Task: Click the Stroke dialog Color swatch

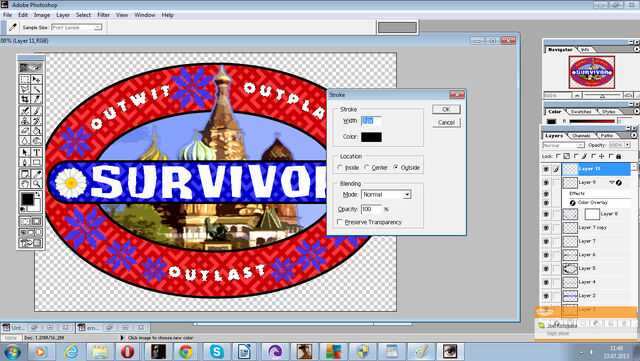Action: coord(371,137)
